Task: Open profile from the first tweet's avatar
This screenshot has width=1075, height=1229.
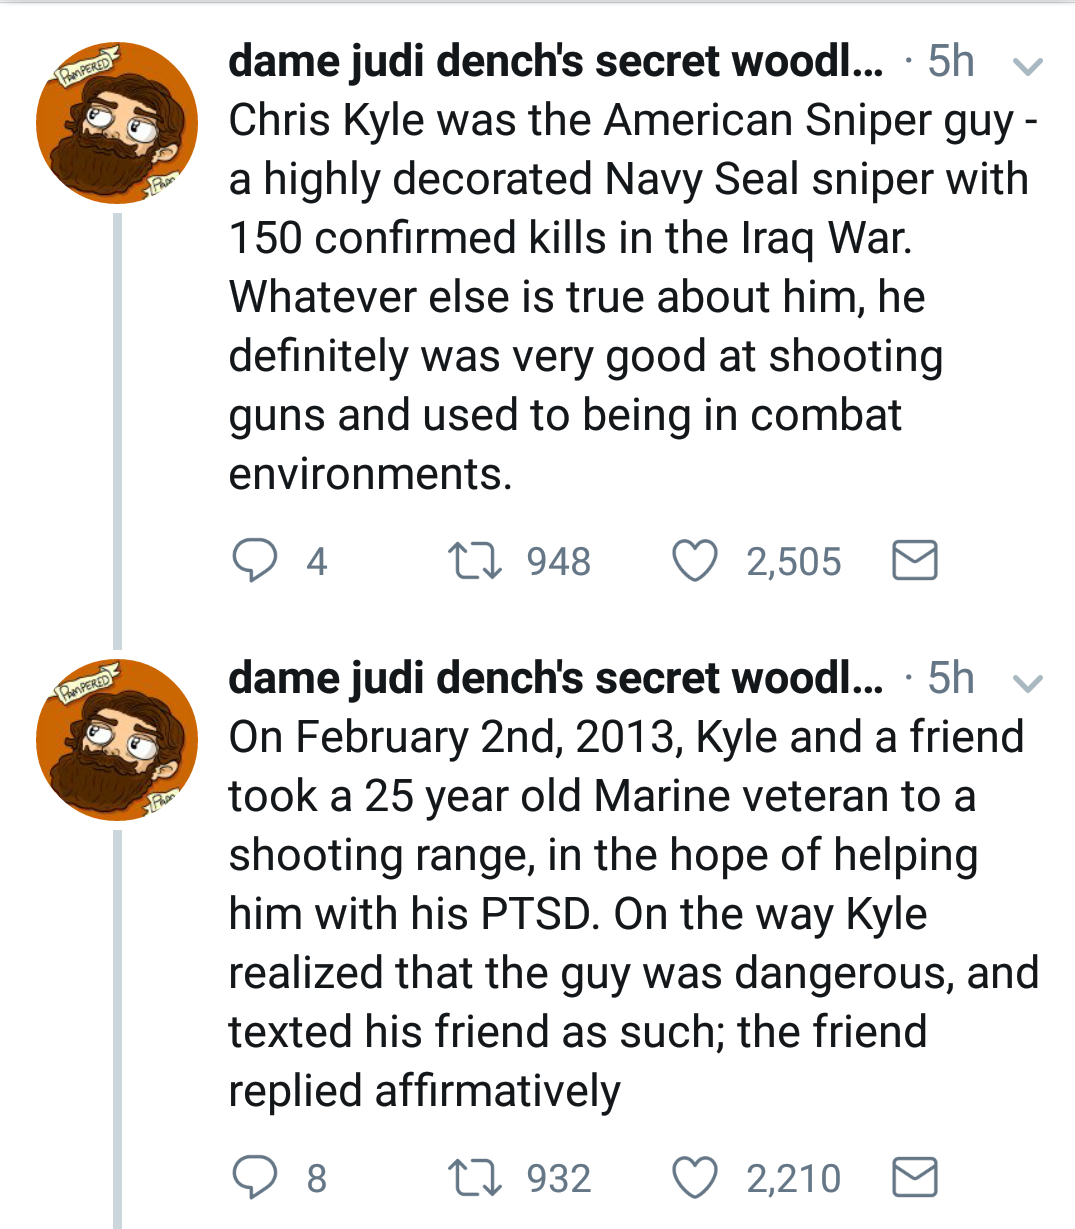Action: point(116,123)
